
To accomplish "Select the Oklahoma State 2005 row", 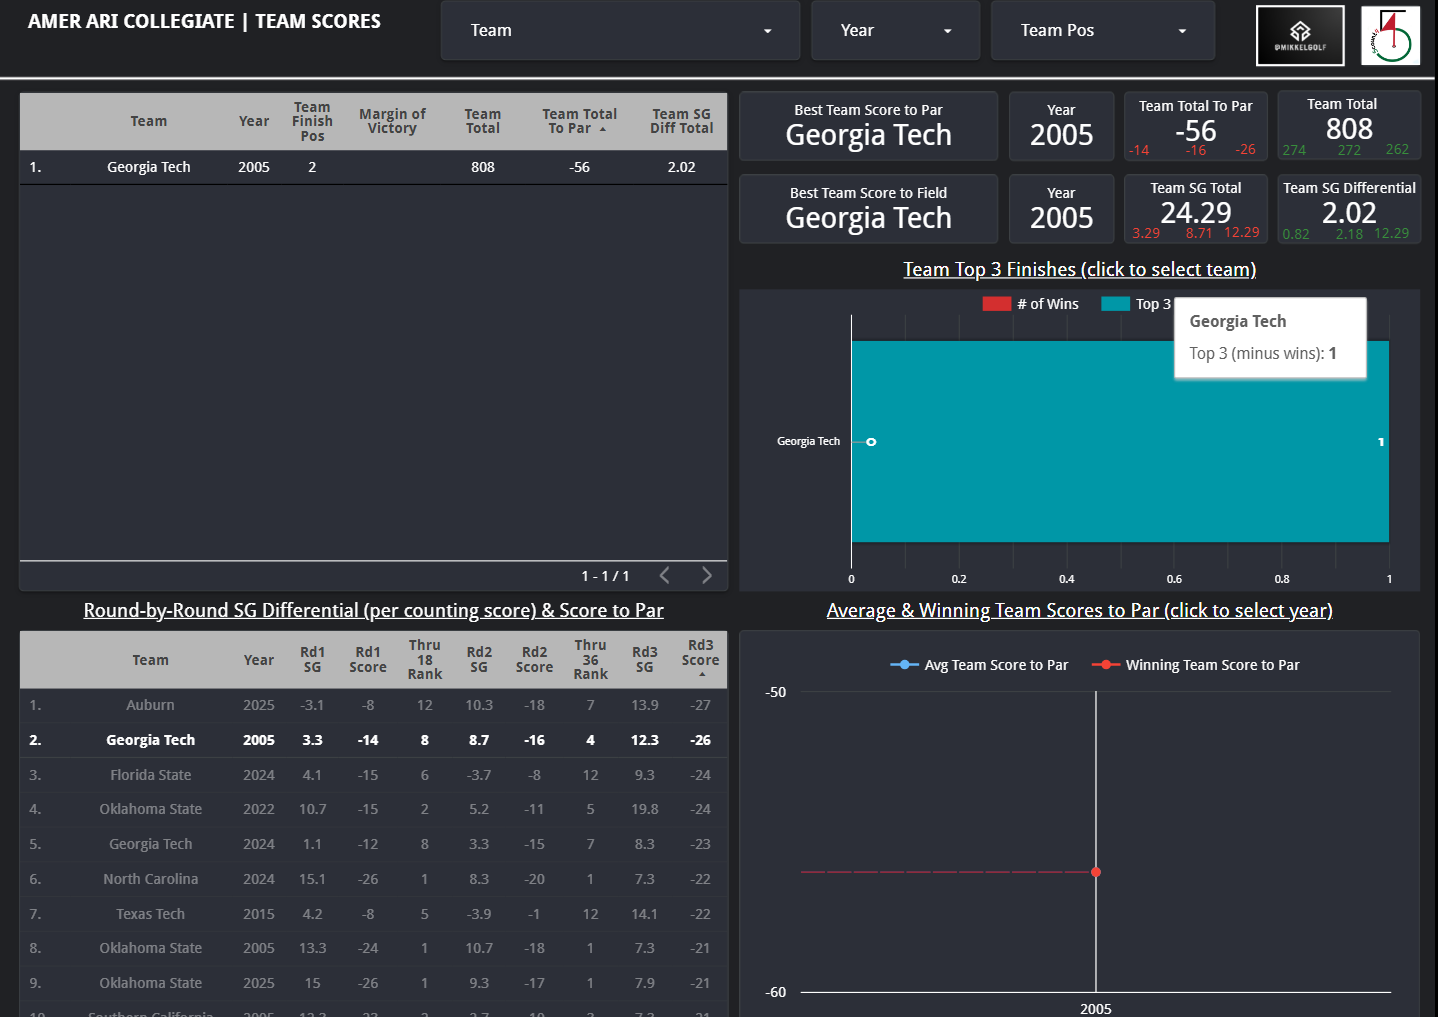I will [x=373, y=948].
